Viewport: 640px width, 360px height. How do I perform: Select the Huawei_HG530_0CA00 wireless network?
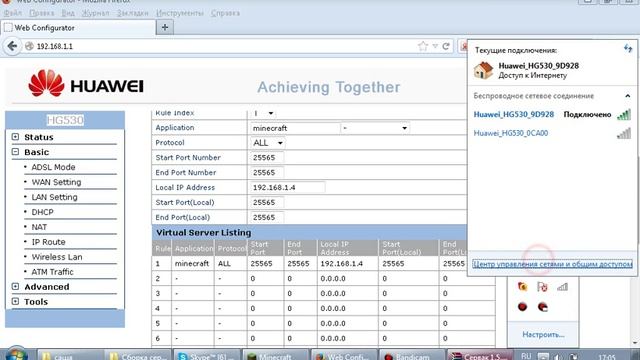tap(511, 133)
